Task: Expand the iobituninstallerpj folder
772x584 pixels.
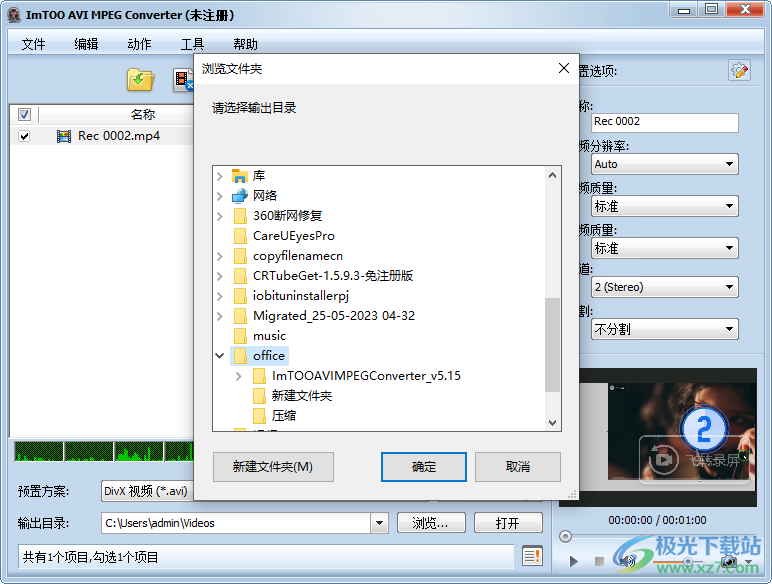Action: (x=220, y=296)
